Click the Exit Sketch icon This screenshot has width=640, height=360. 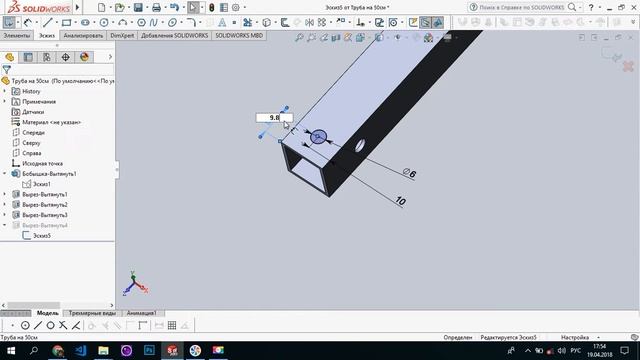pos(9,22)
